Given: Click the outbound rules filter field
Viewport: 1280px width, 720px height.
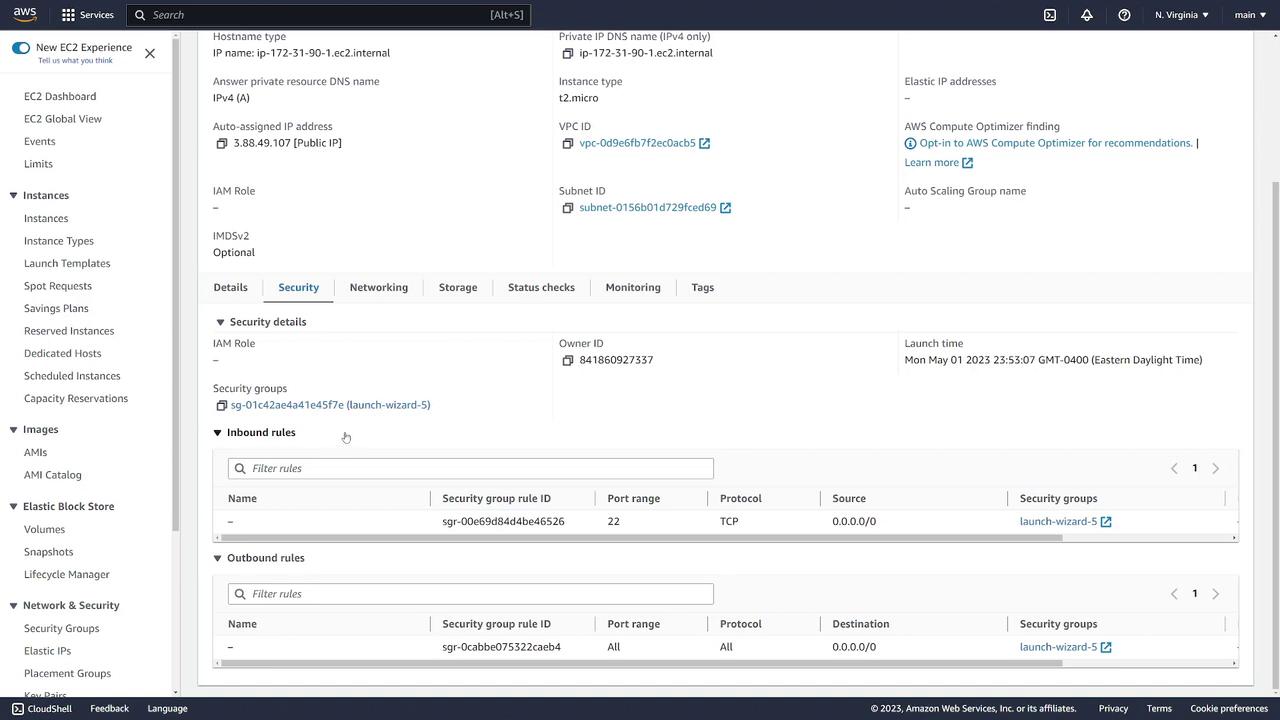Looking at the screenshot, I should (470, 594).
